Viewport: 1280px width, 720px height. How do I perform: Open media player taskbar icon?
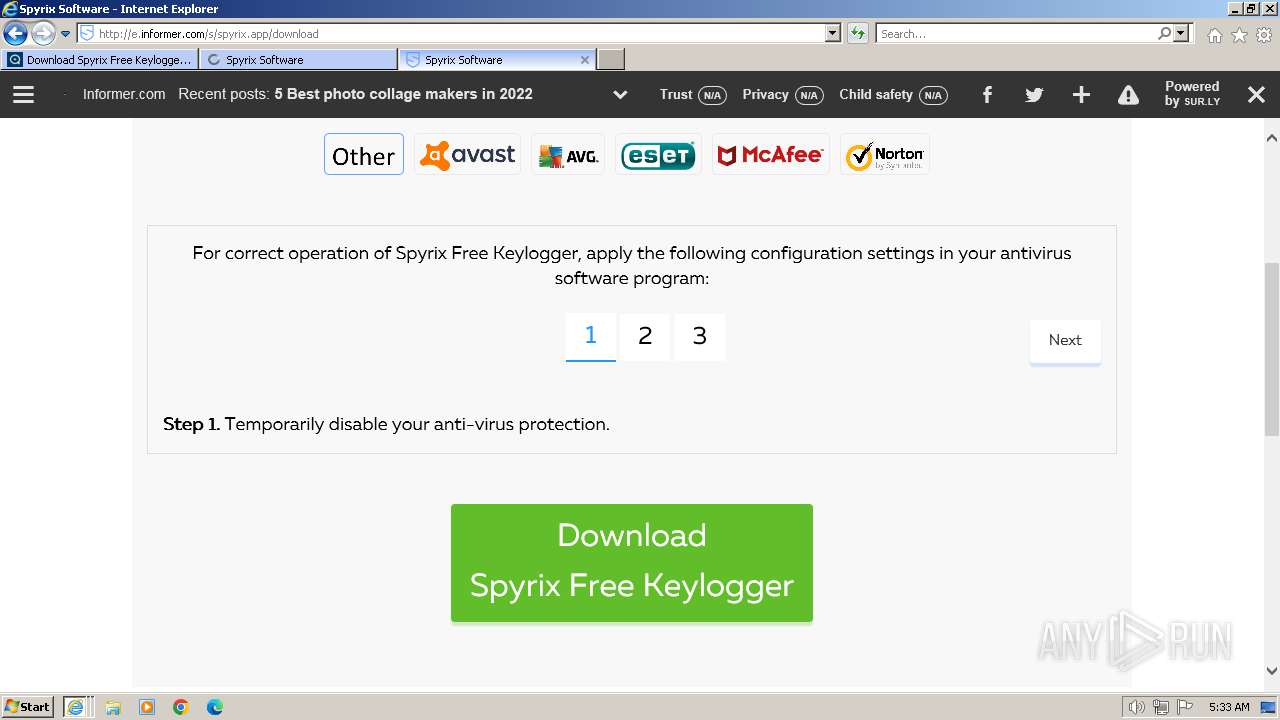point(147,707)
